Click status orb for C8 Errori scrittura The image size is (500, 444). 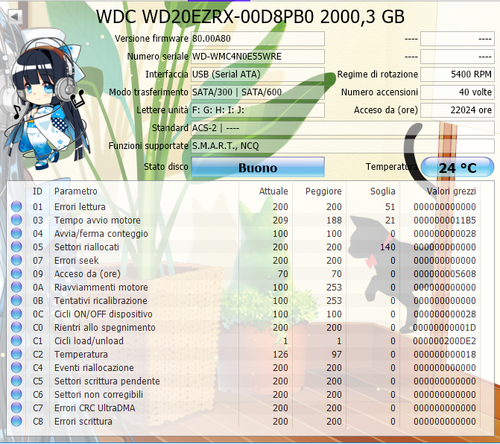[x=16, y=421]
